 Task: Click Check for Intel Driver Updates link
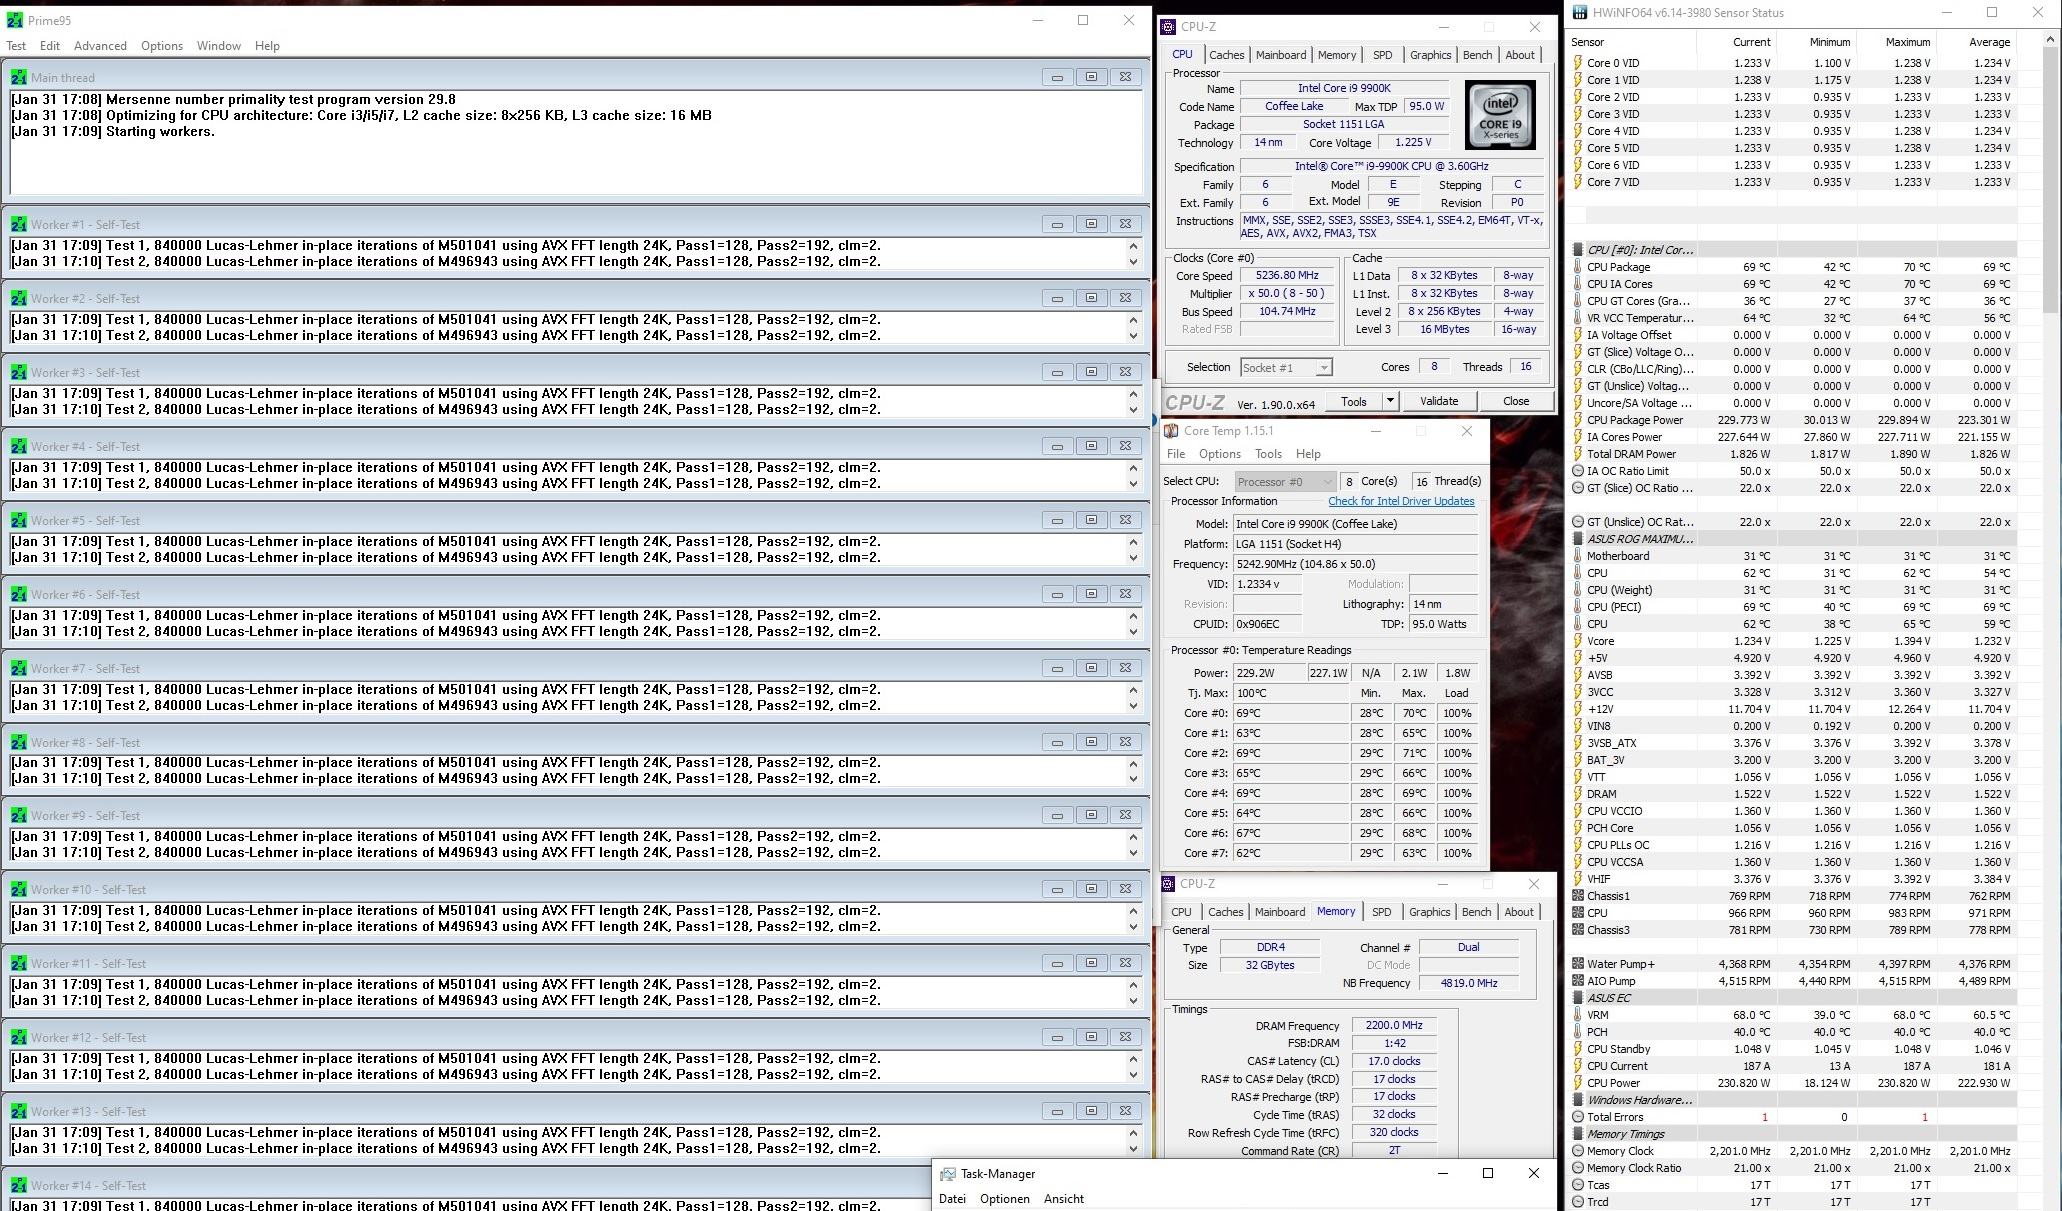click(1401, 501)
